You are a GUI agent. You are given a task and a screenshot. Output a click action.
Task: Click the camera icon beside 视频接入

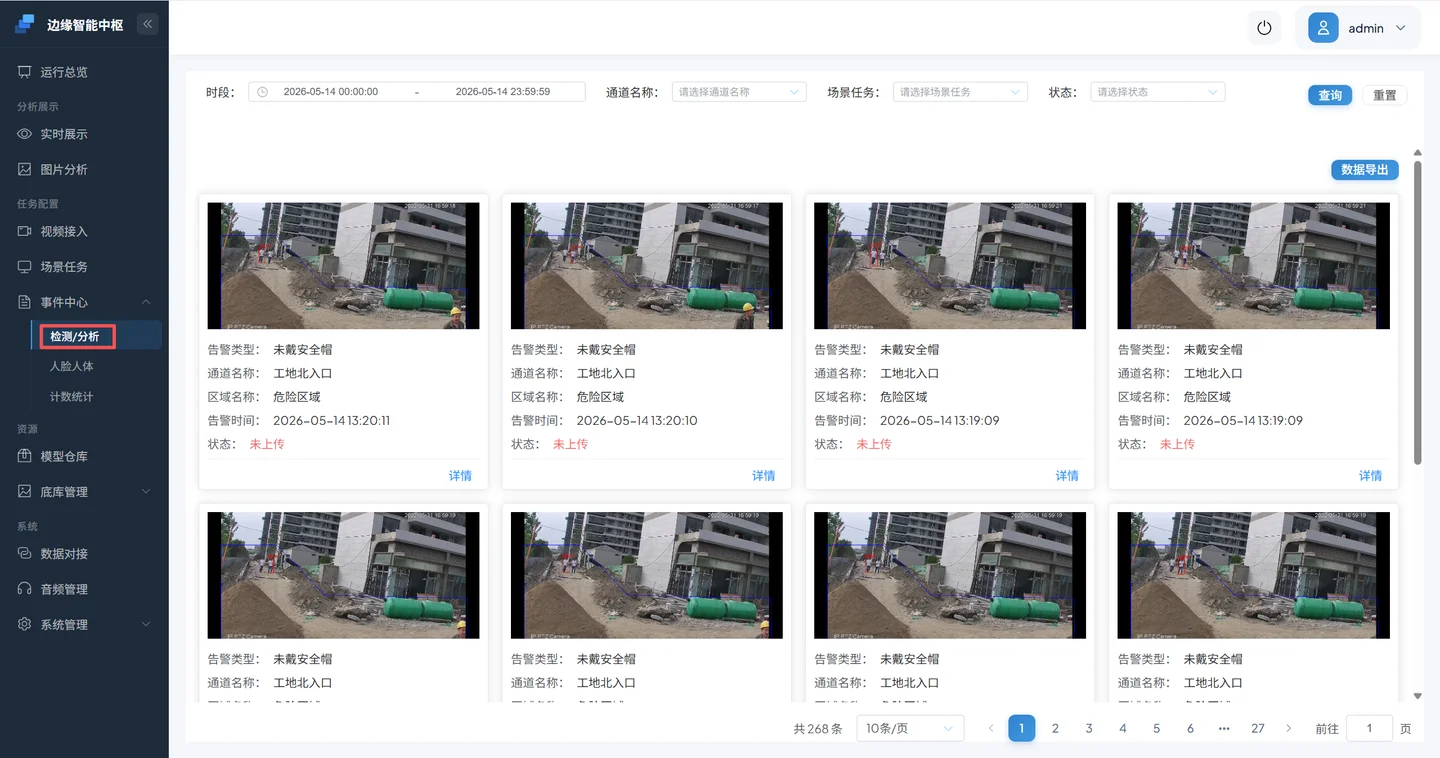point(25,231)
